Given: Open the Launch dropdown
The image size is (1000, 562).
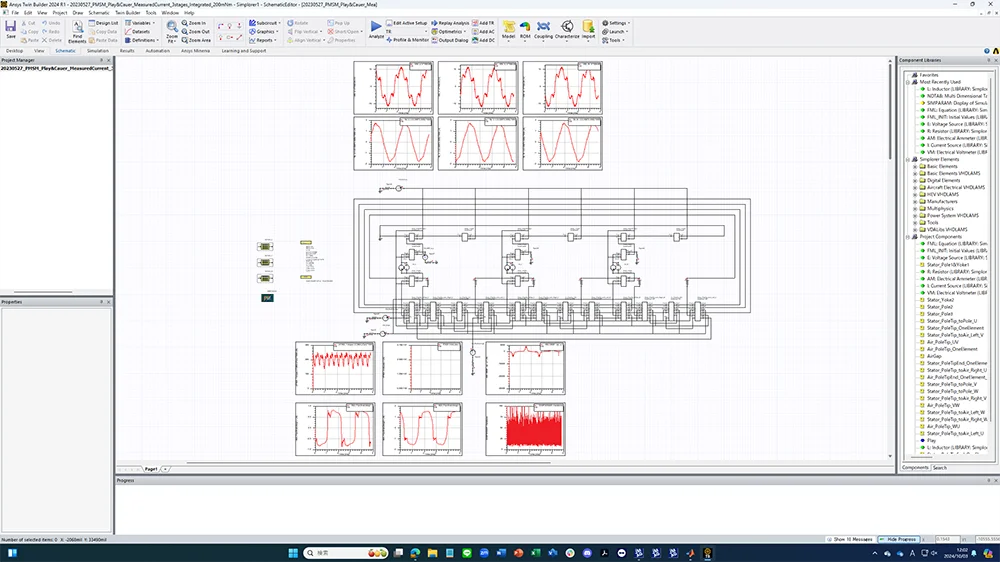Looking at the screenshot, I should click(615, 31).
